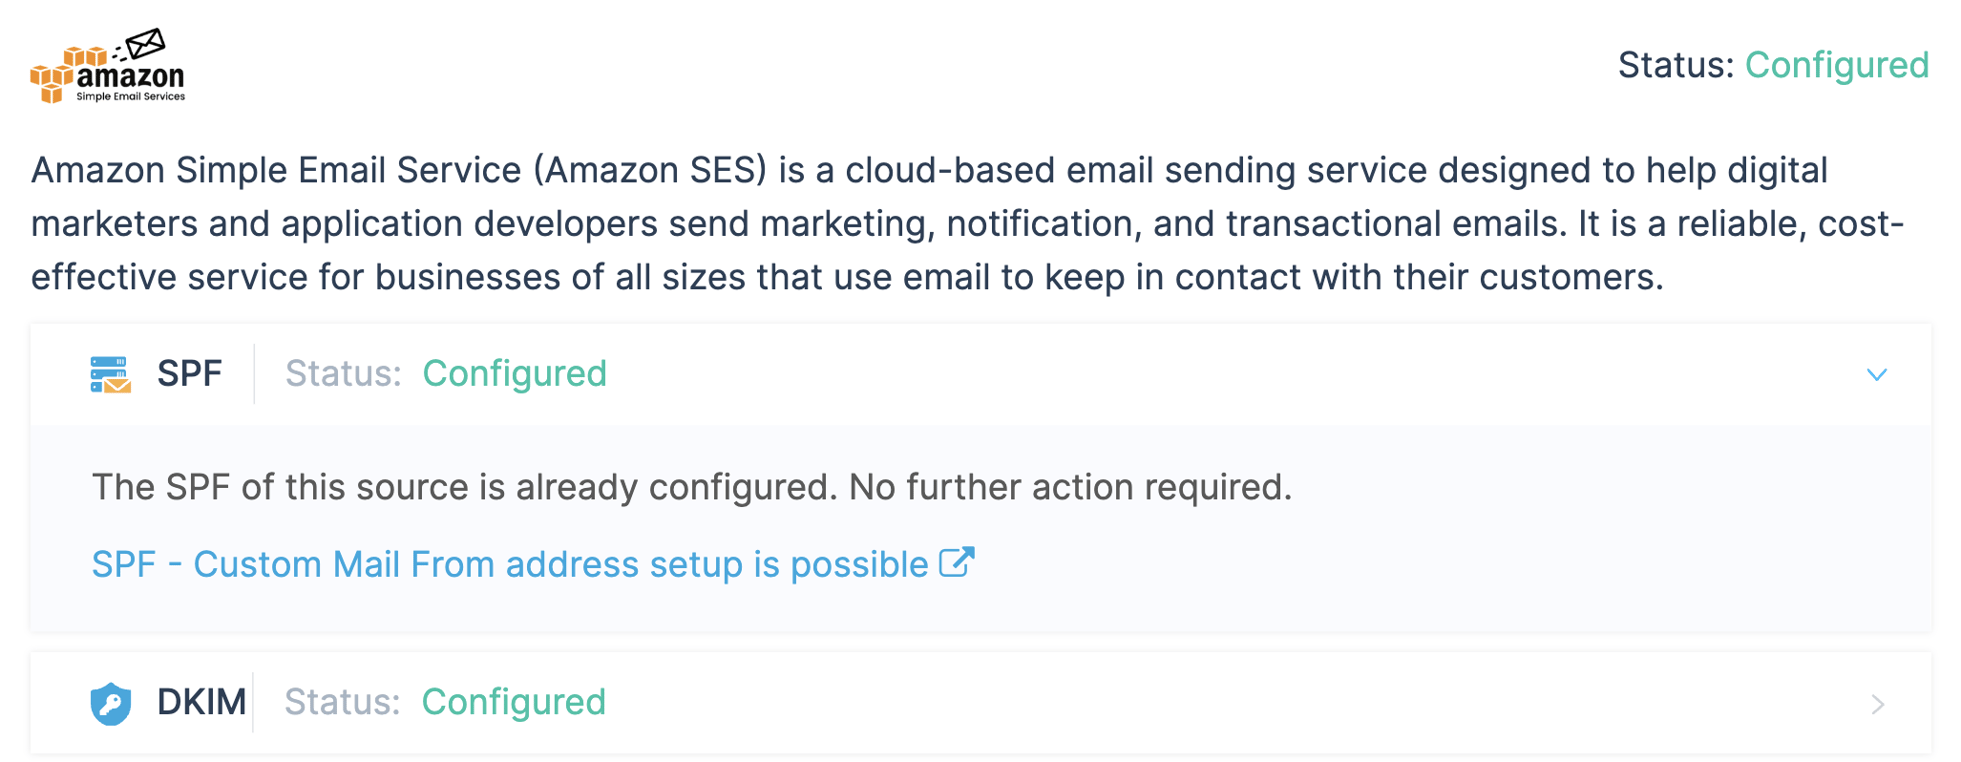
Task: Click the external link icon after SPF link
Action: [x=956, y=563]
